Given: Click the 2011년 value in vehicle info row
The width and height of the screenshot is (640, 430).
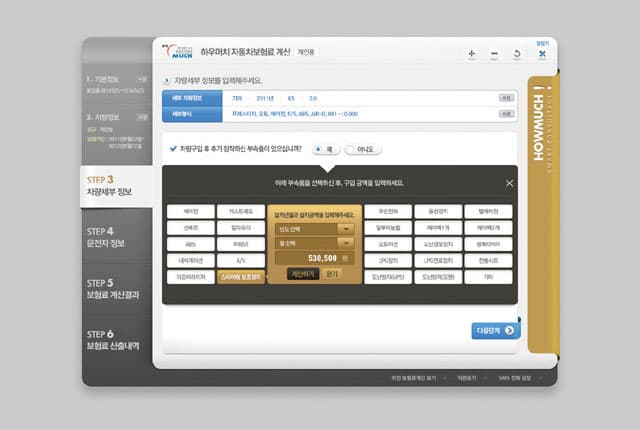Looking at the screenshot, I should pos(265,98).
